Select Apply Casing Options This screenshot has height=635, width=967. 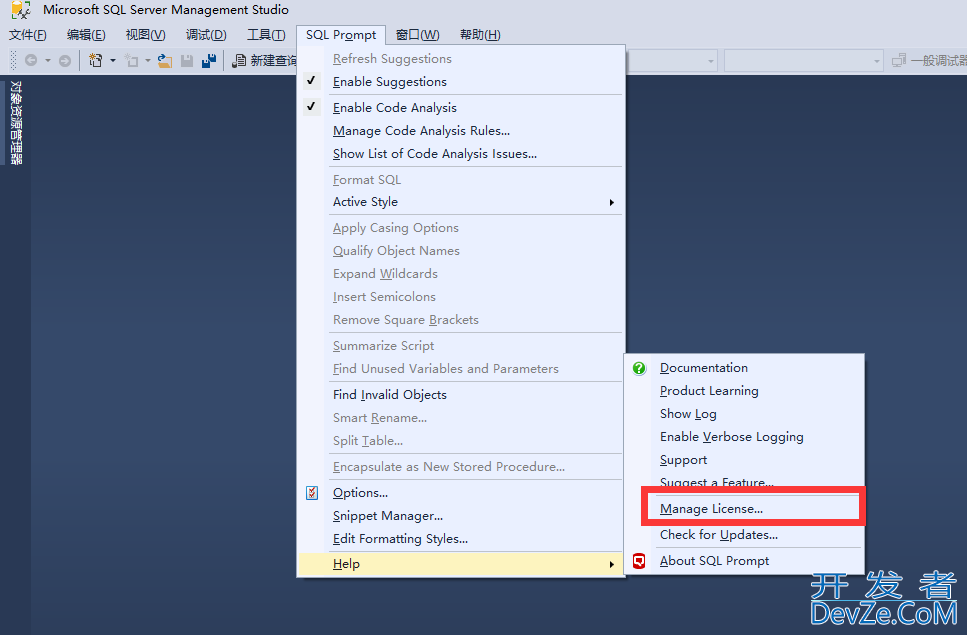coord(396,227)
